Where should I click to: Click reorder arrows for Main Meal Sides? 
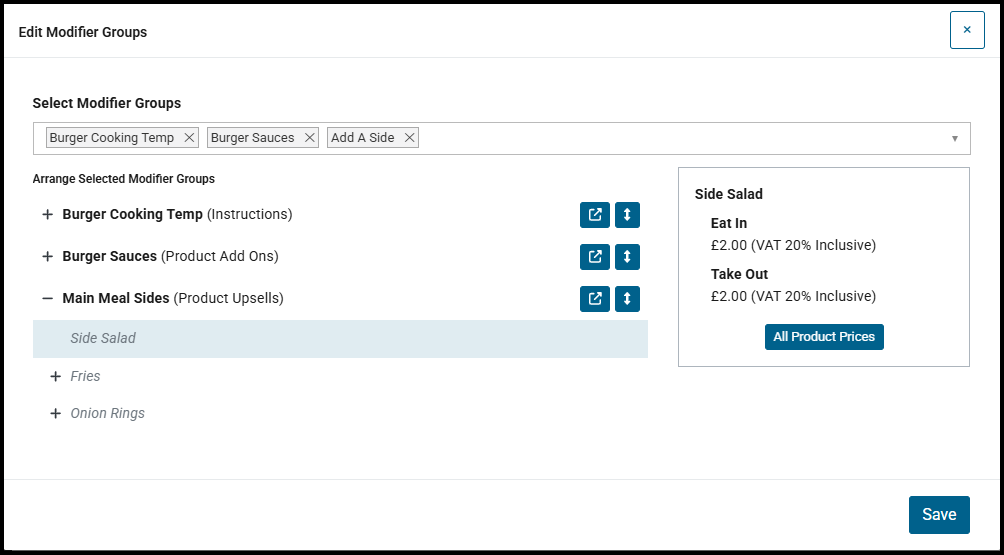[628, 299]
